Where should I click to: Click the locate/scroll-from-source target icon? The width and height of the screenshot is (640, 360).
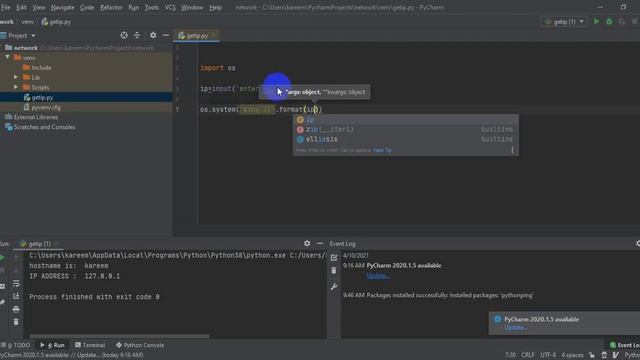point(124,36)
